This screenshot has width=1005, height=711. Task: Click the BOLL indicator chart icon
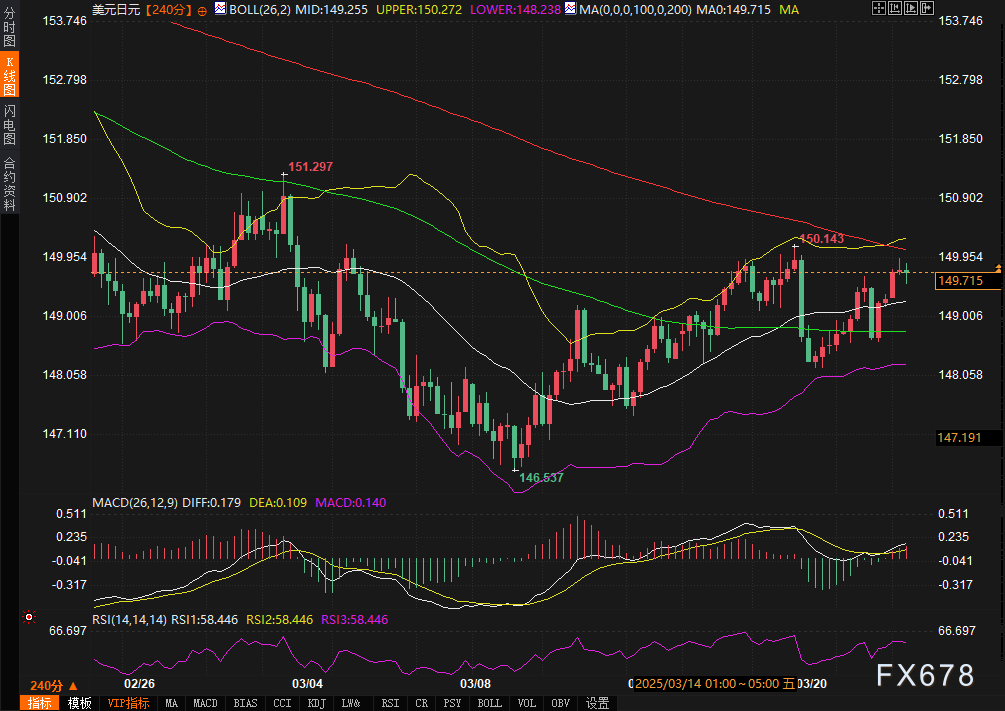221,9
